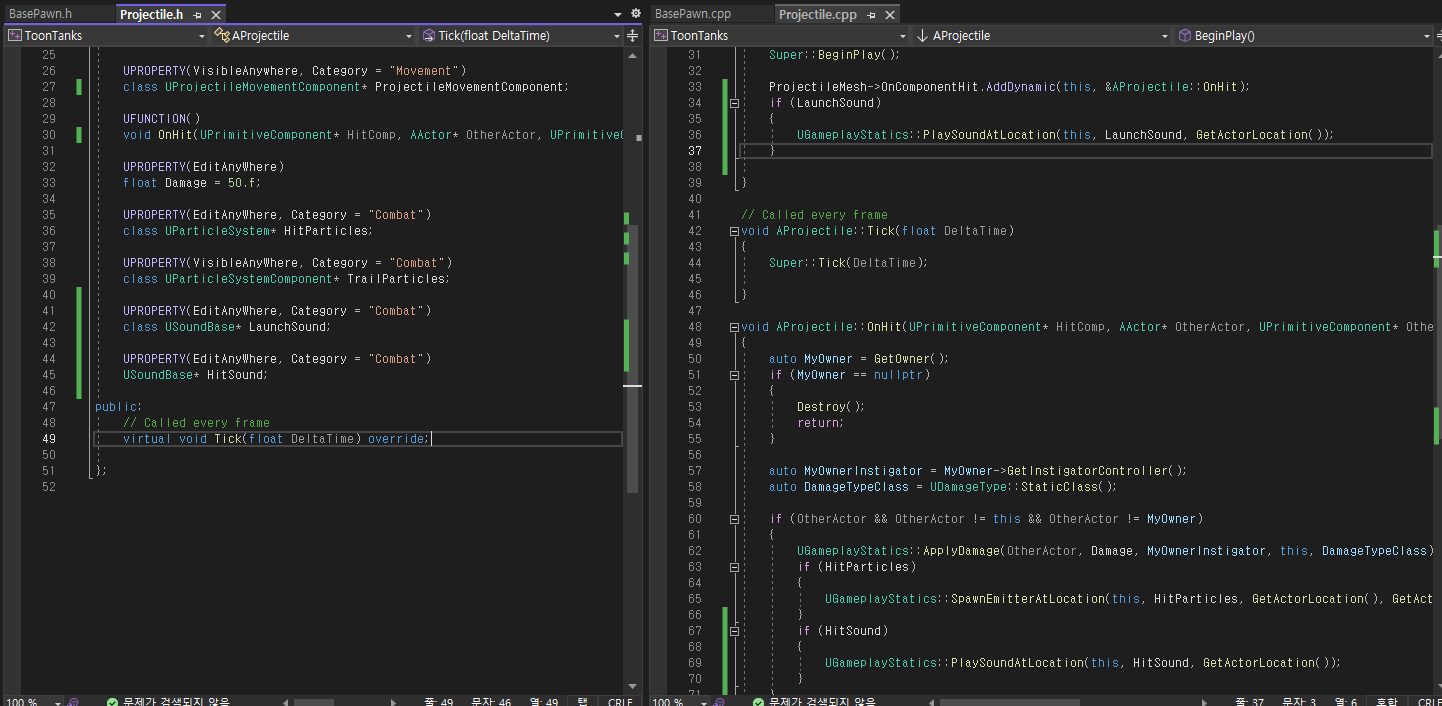Close the Projectile.h tab

(x=215, y=15)
